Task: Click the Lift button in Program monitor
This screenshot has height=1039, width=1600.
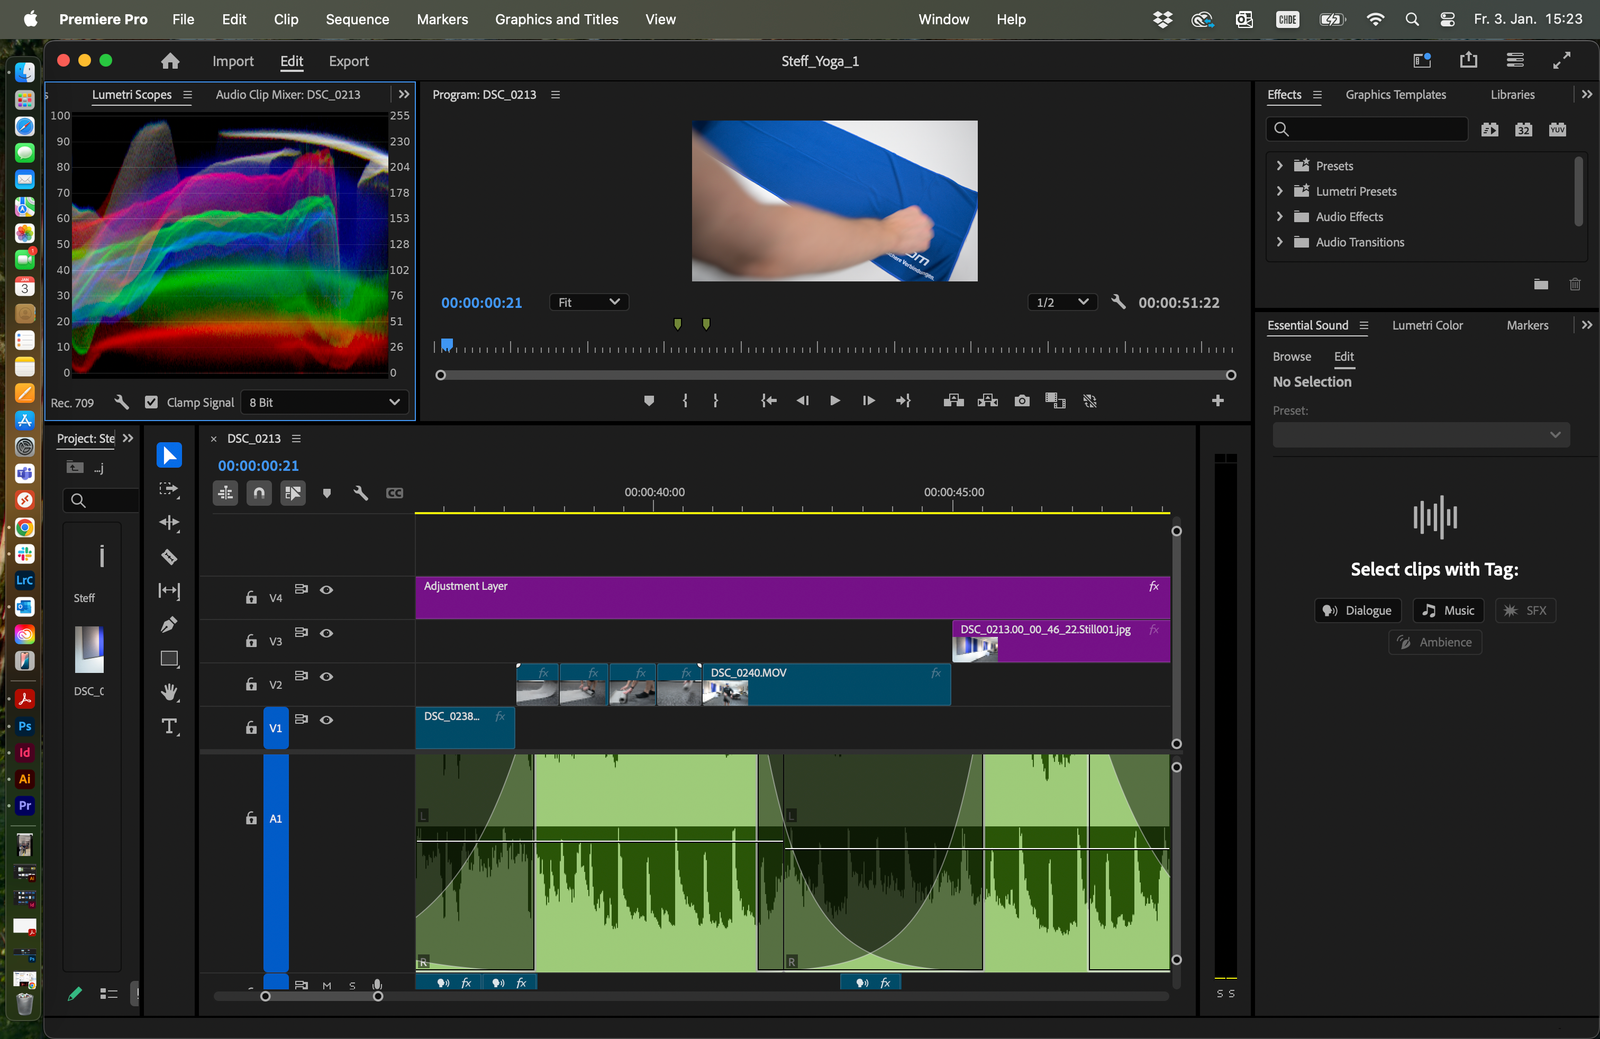Action: [x=954, y=401]
